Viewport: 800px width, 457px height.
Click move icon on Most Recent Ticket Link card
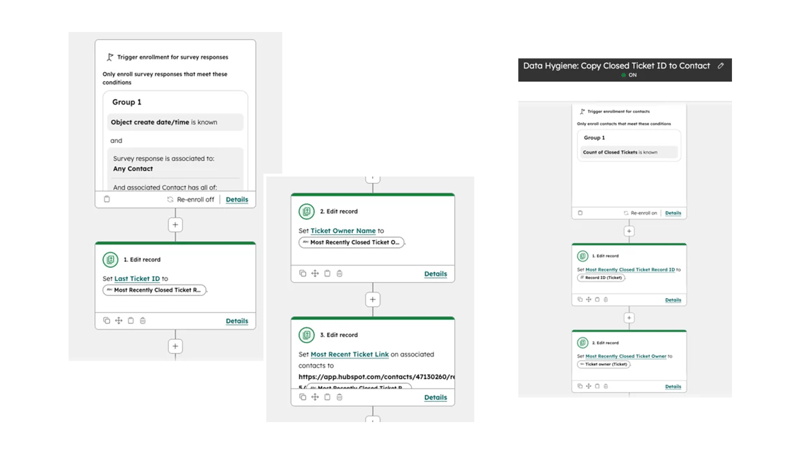[315, 397]
